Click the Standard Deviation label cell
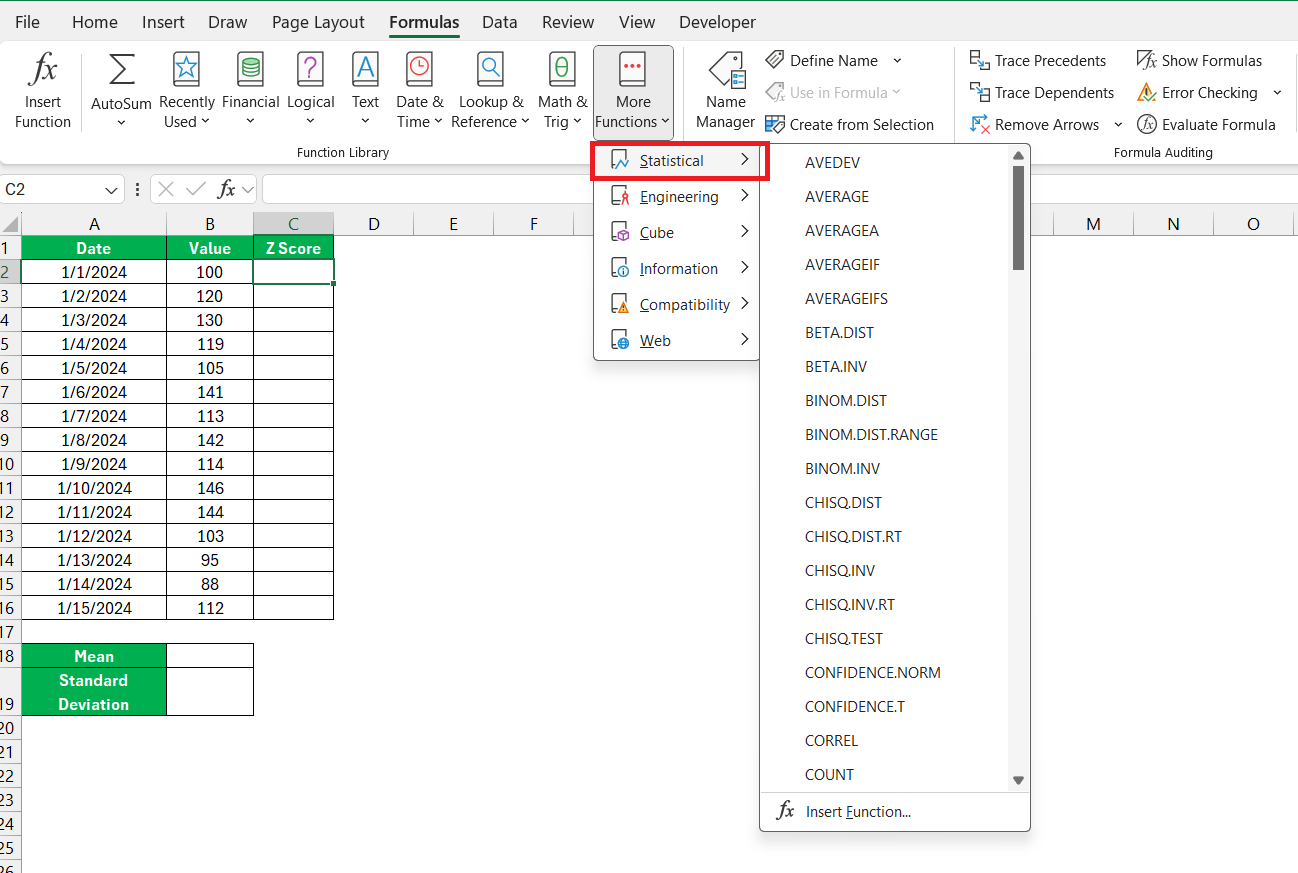This screenshot has width=1298, height=873. [94, 692]
